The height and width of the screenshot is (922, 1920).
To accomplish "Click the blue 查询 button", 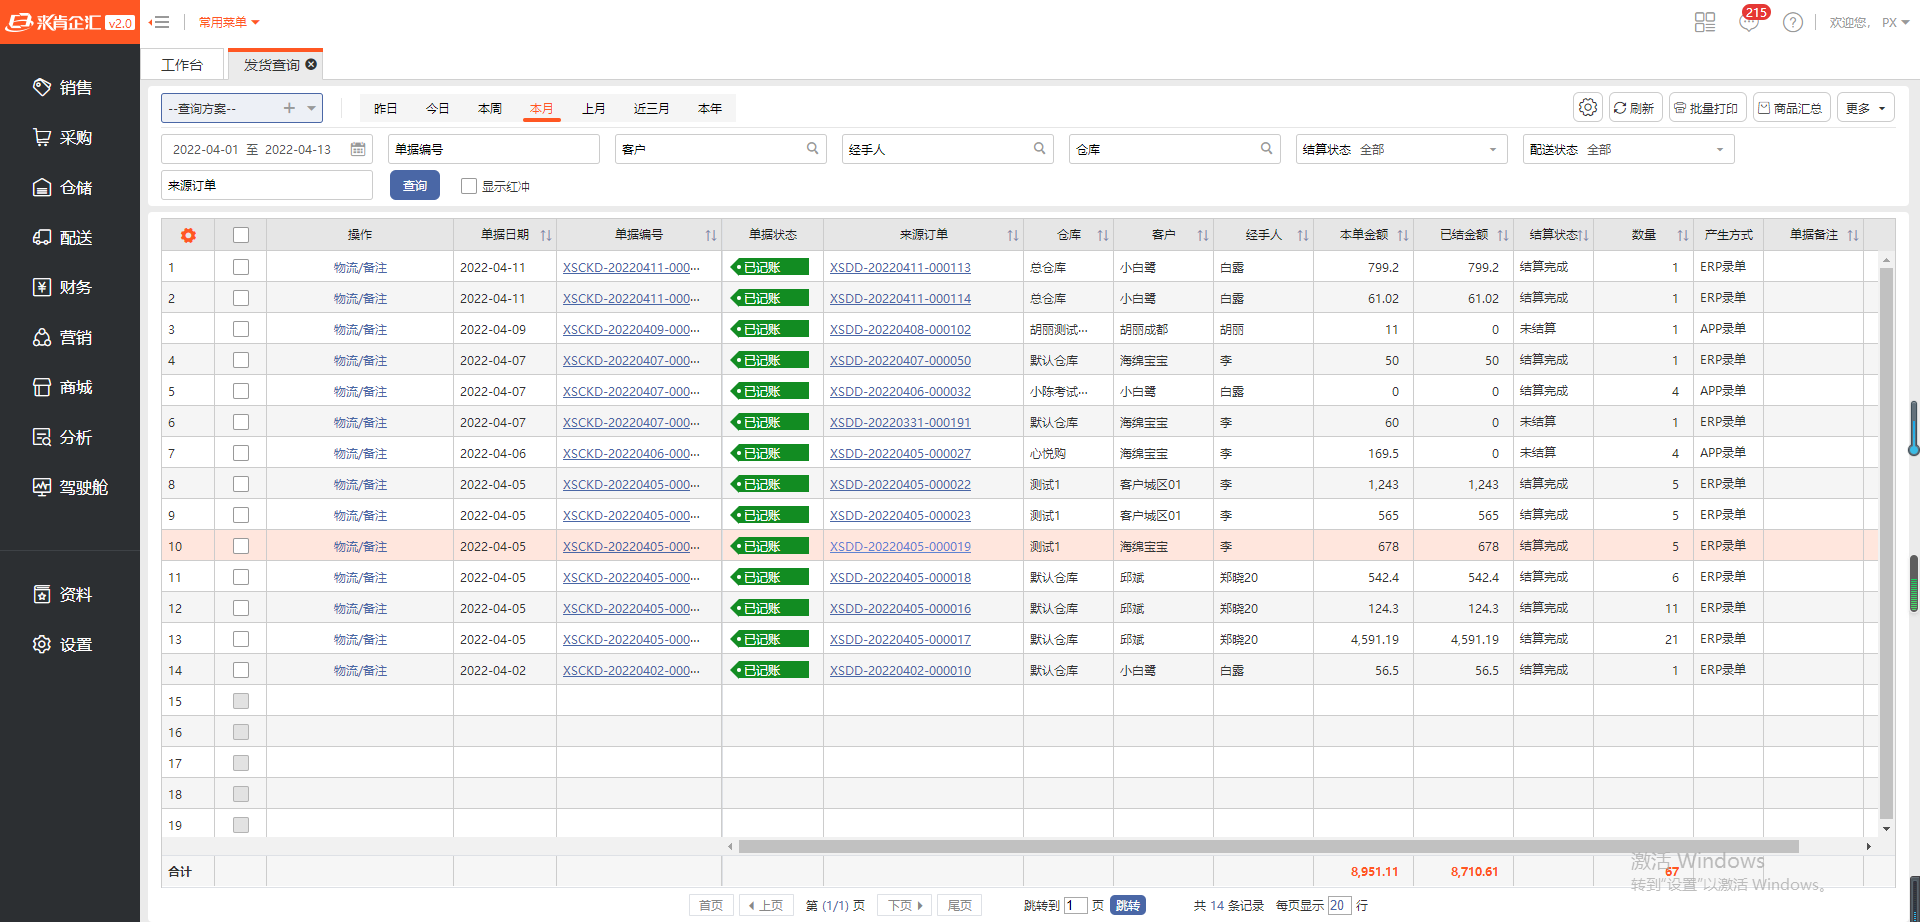I will [415, 186].
